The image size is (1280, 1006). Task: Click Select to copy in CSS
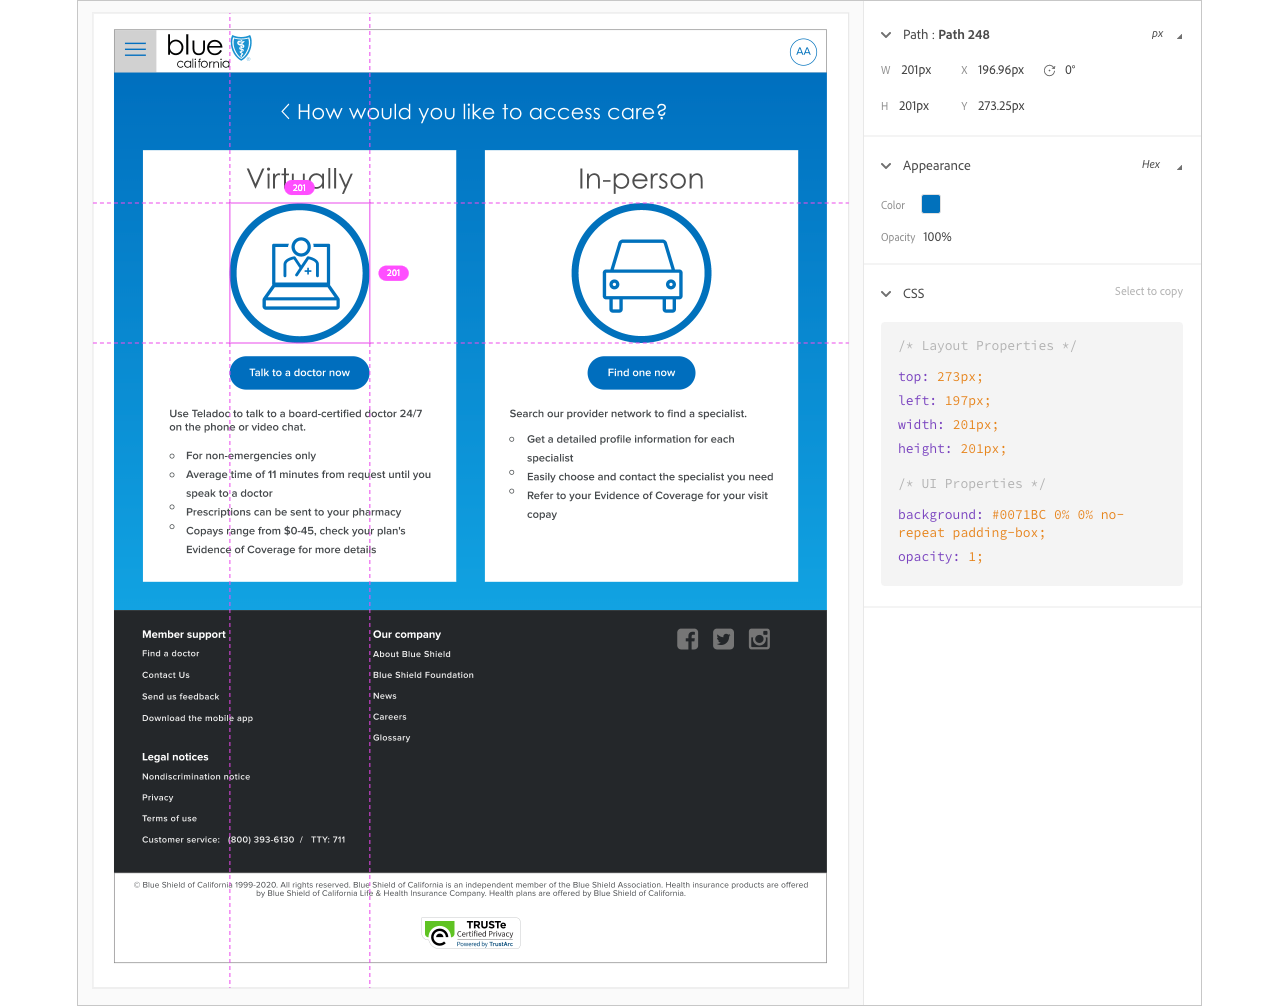point(1148,292)
